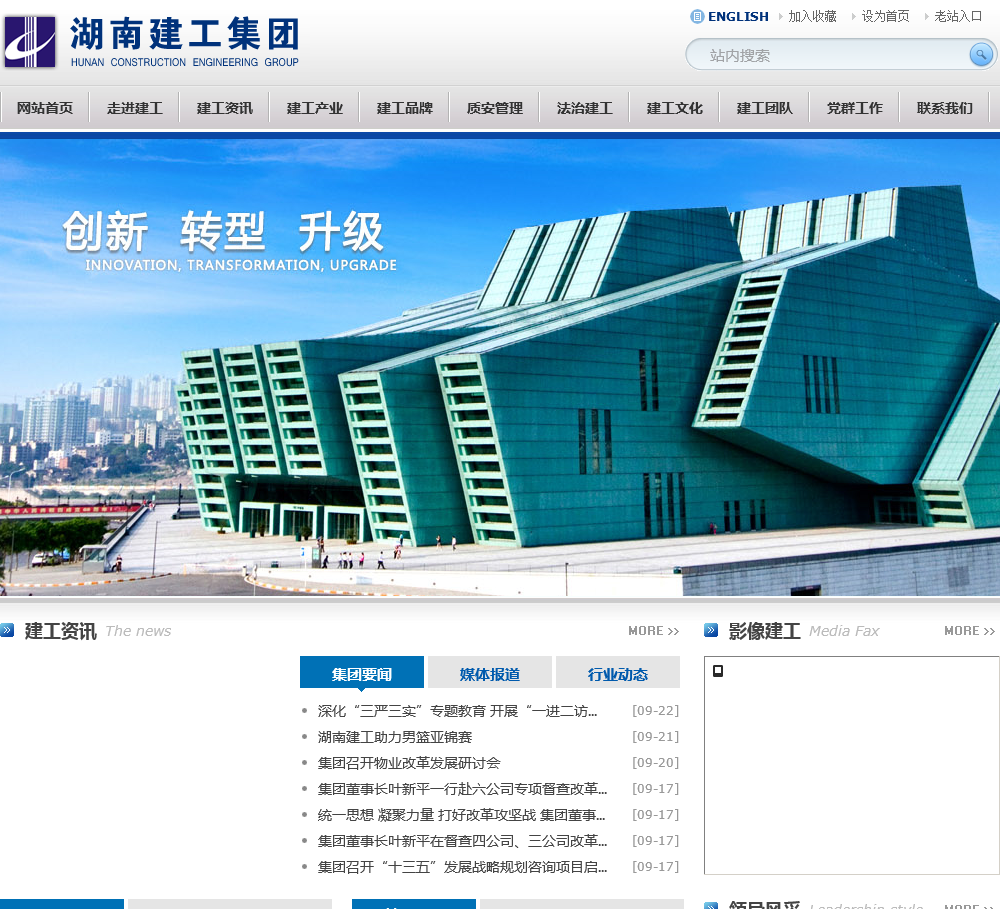The width and height of the screenshot is (1000, 909).
Task: Click the [09-20] date entry
Action: (655, 763)
